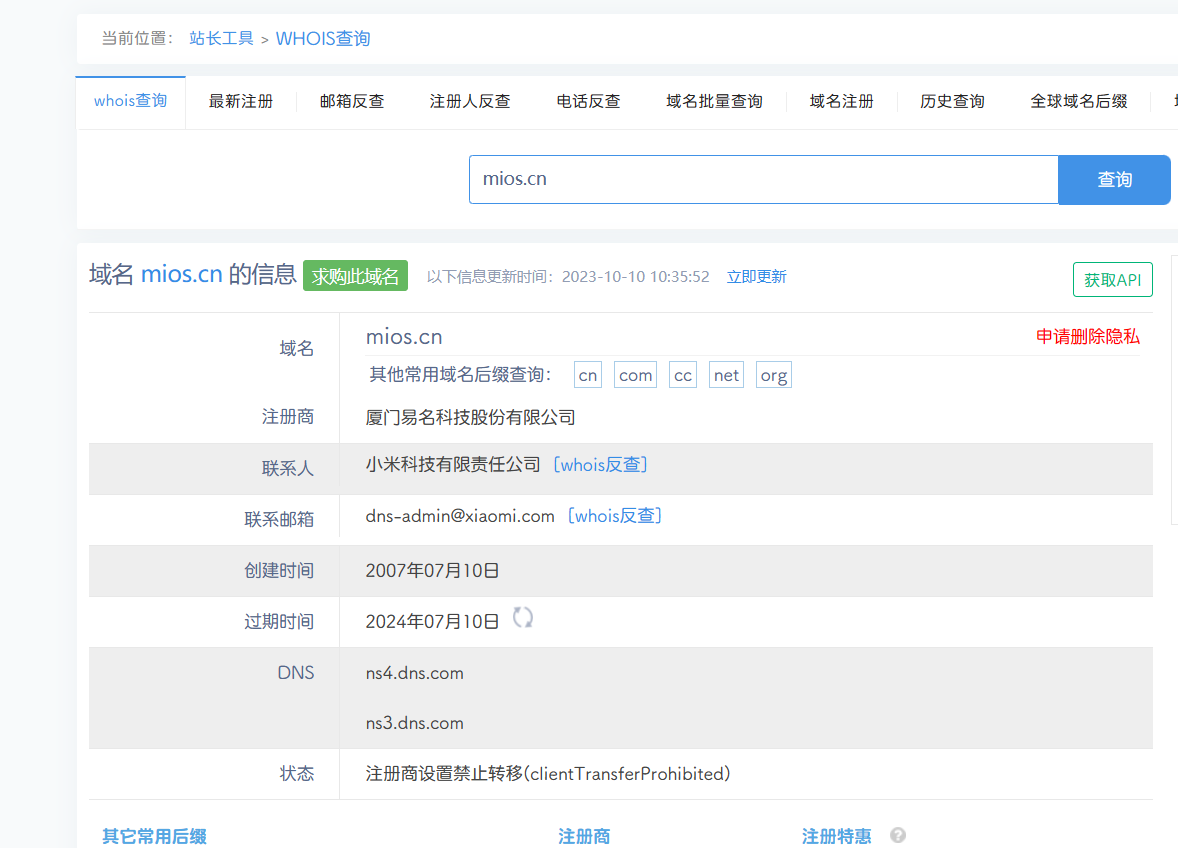Click the 立即更新 link
The height and width of the screenshot is (848, 1178).
[x=757, y=276]
